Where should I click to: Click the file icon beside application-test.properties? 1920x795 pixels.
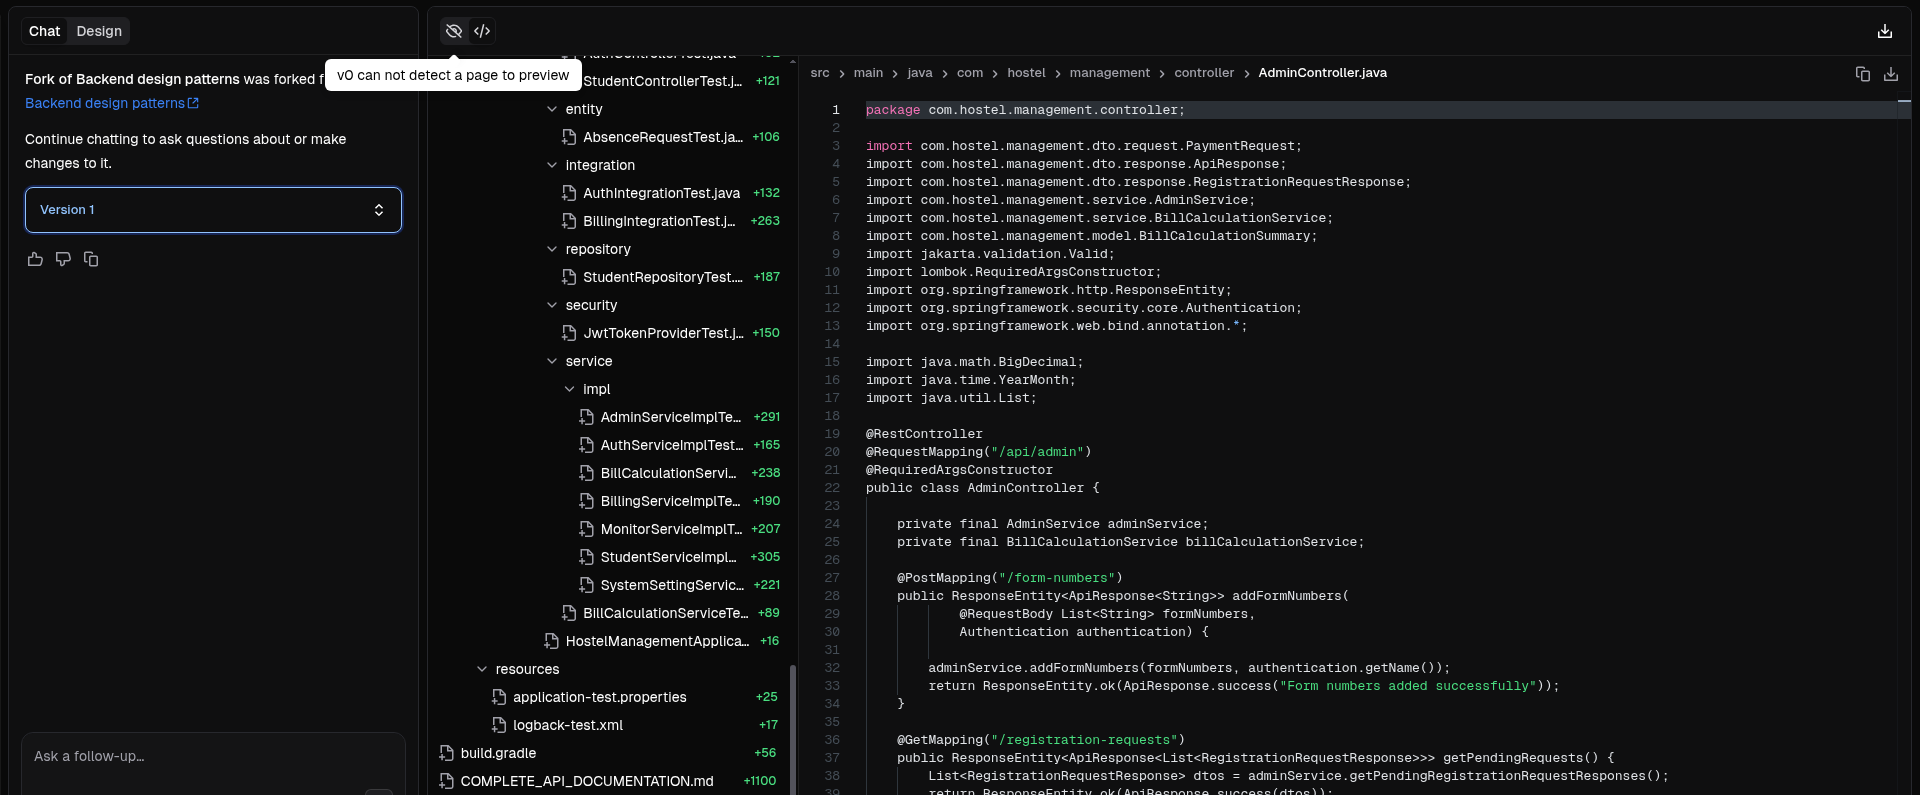[499, 697]
